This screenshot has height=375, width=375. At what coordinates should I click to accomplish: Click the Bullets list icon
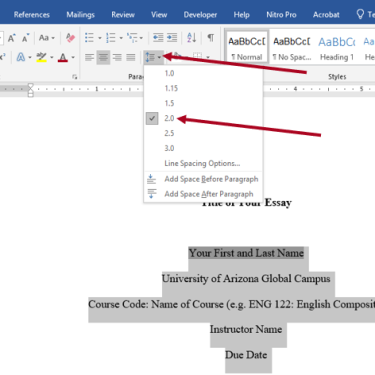(x=89, y=38)
